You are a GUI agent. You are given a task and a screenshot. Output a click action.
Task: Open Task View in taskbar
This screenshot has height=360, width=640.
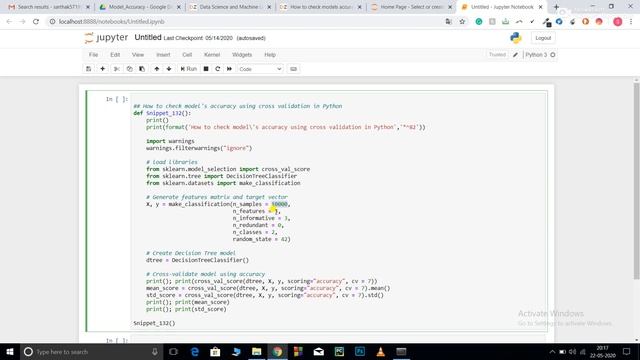pos(173,351)
